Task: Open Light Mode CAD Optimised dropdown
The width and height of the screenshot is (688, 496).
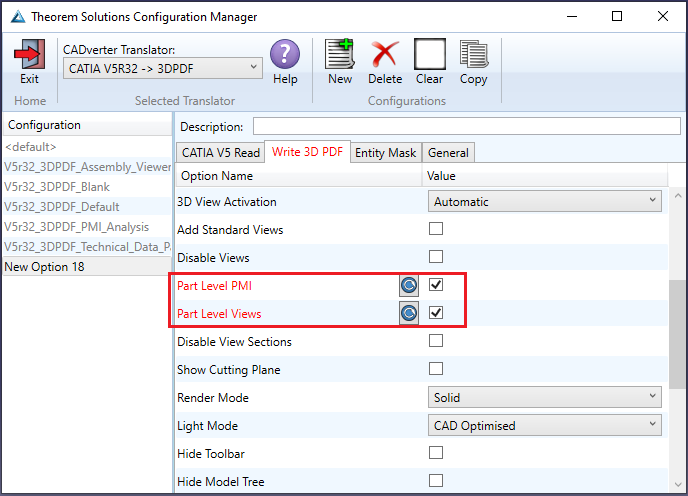Action: [x=545, y=425]
